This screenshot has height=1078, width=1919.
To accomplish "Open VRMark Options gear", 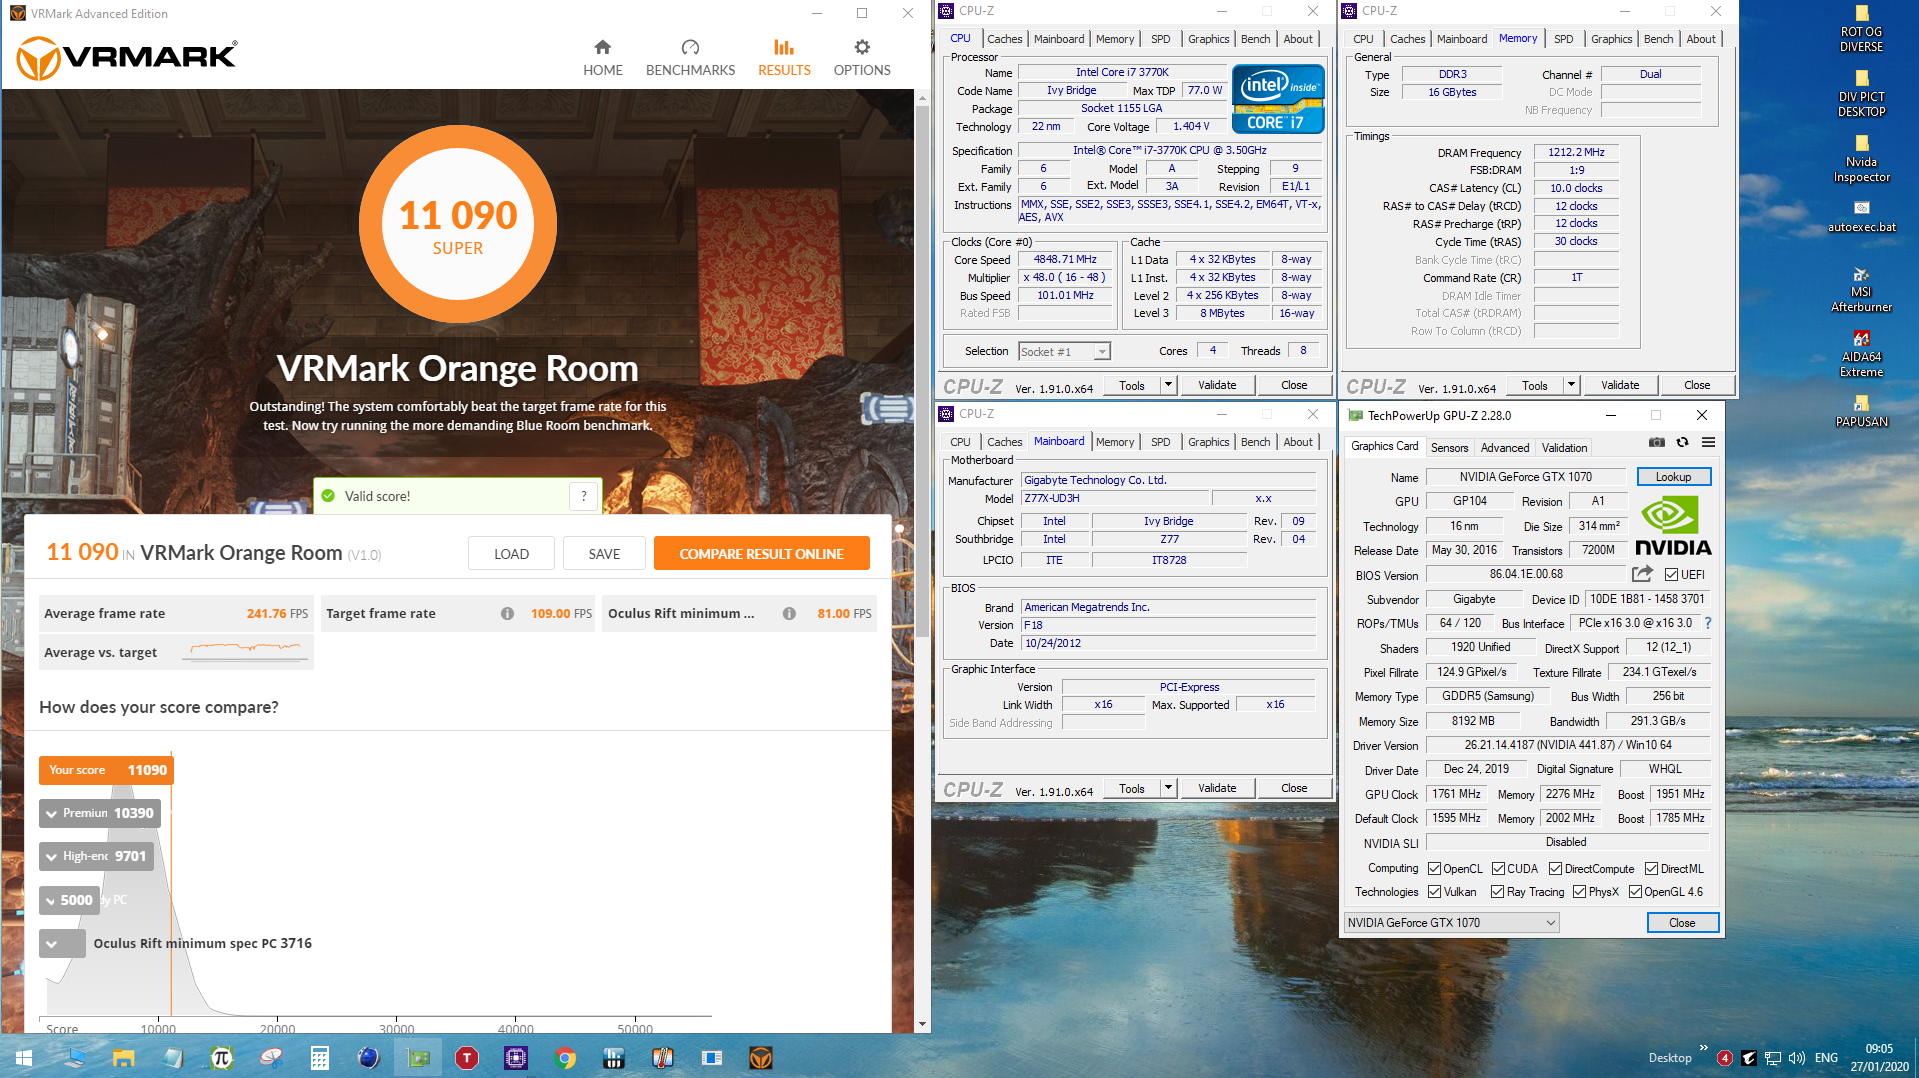I will coord(862,58).
